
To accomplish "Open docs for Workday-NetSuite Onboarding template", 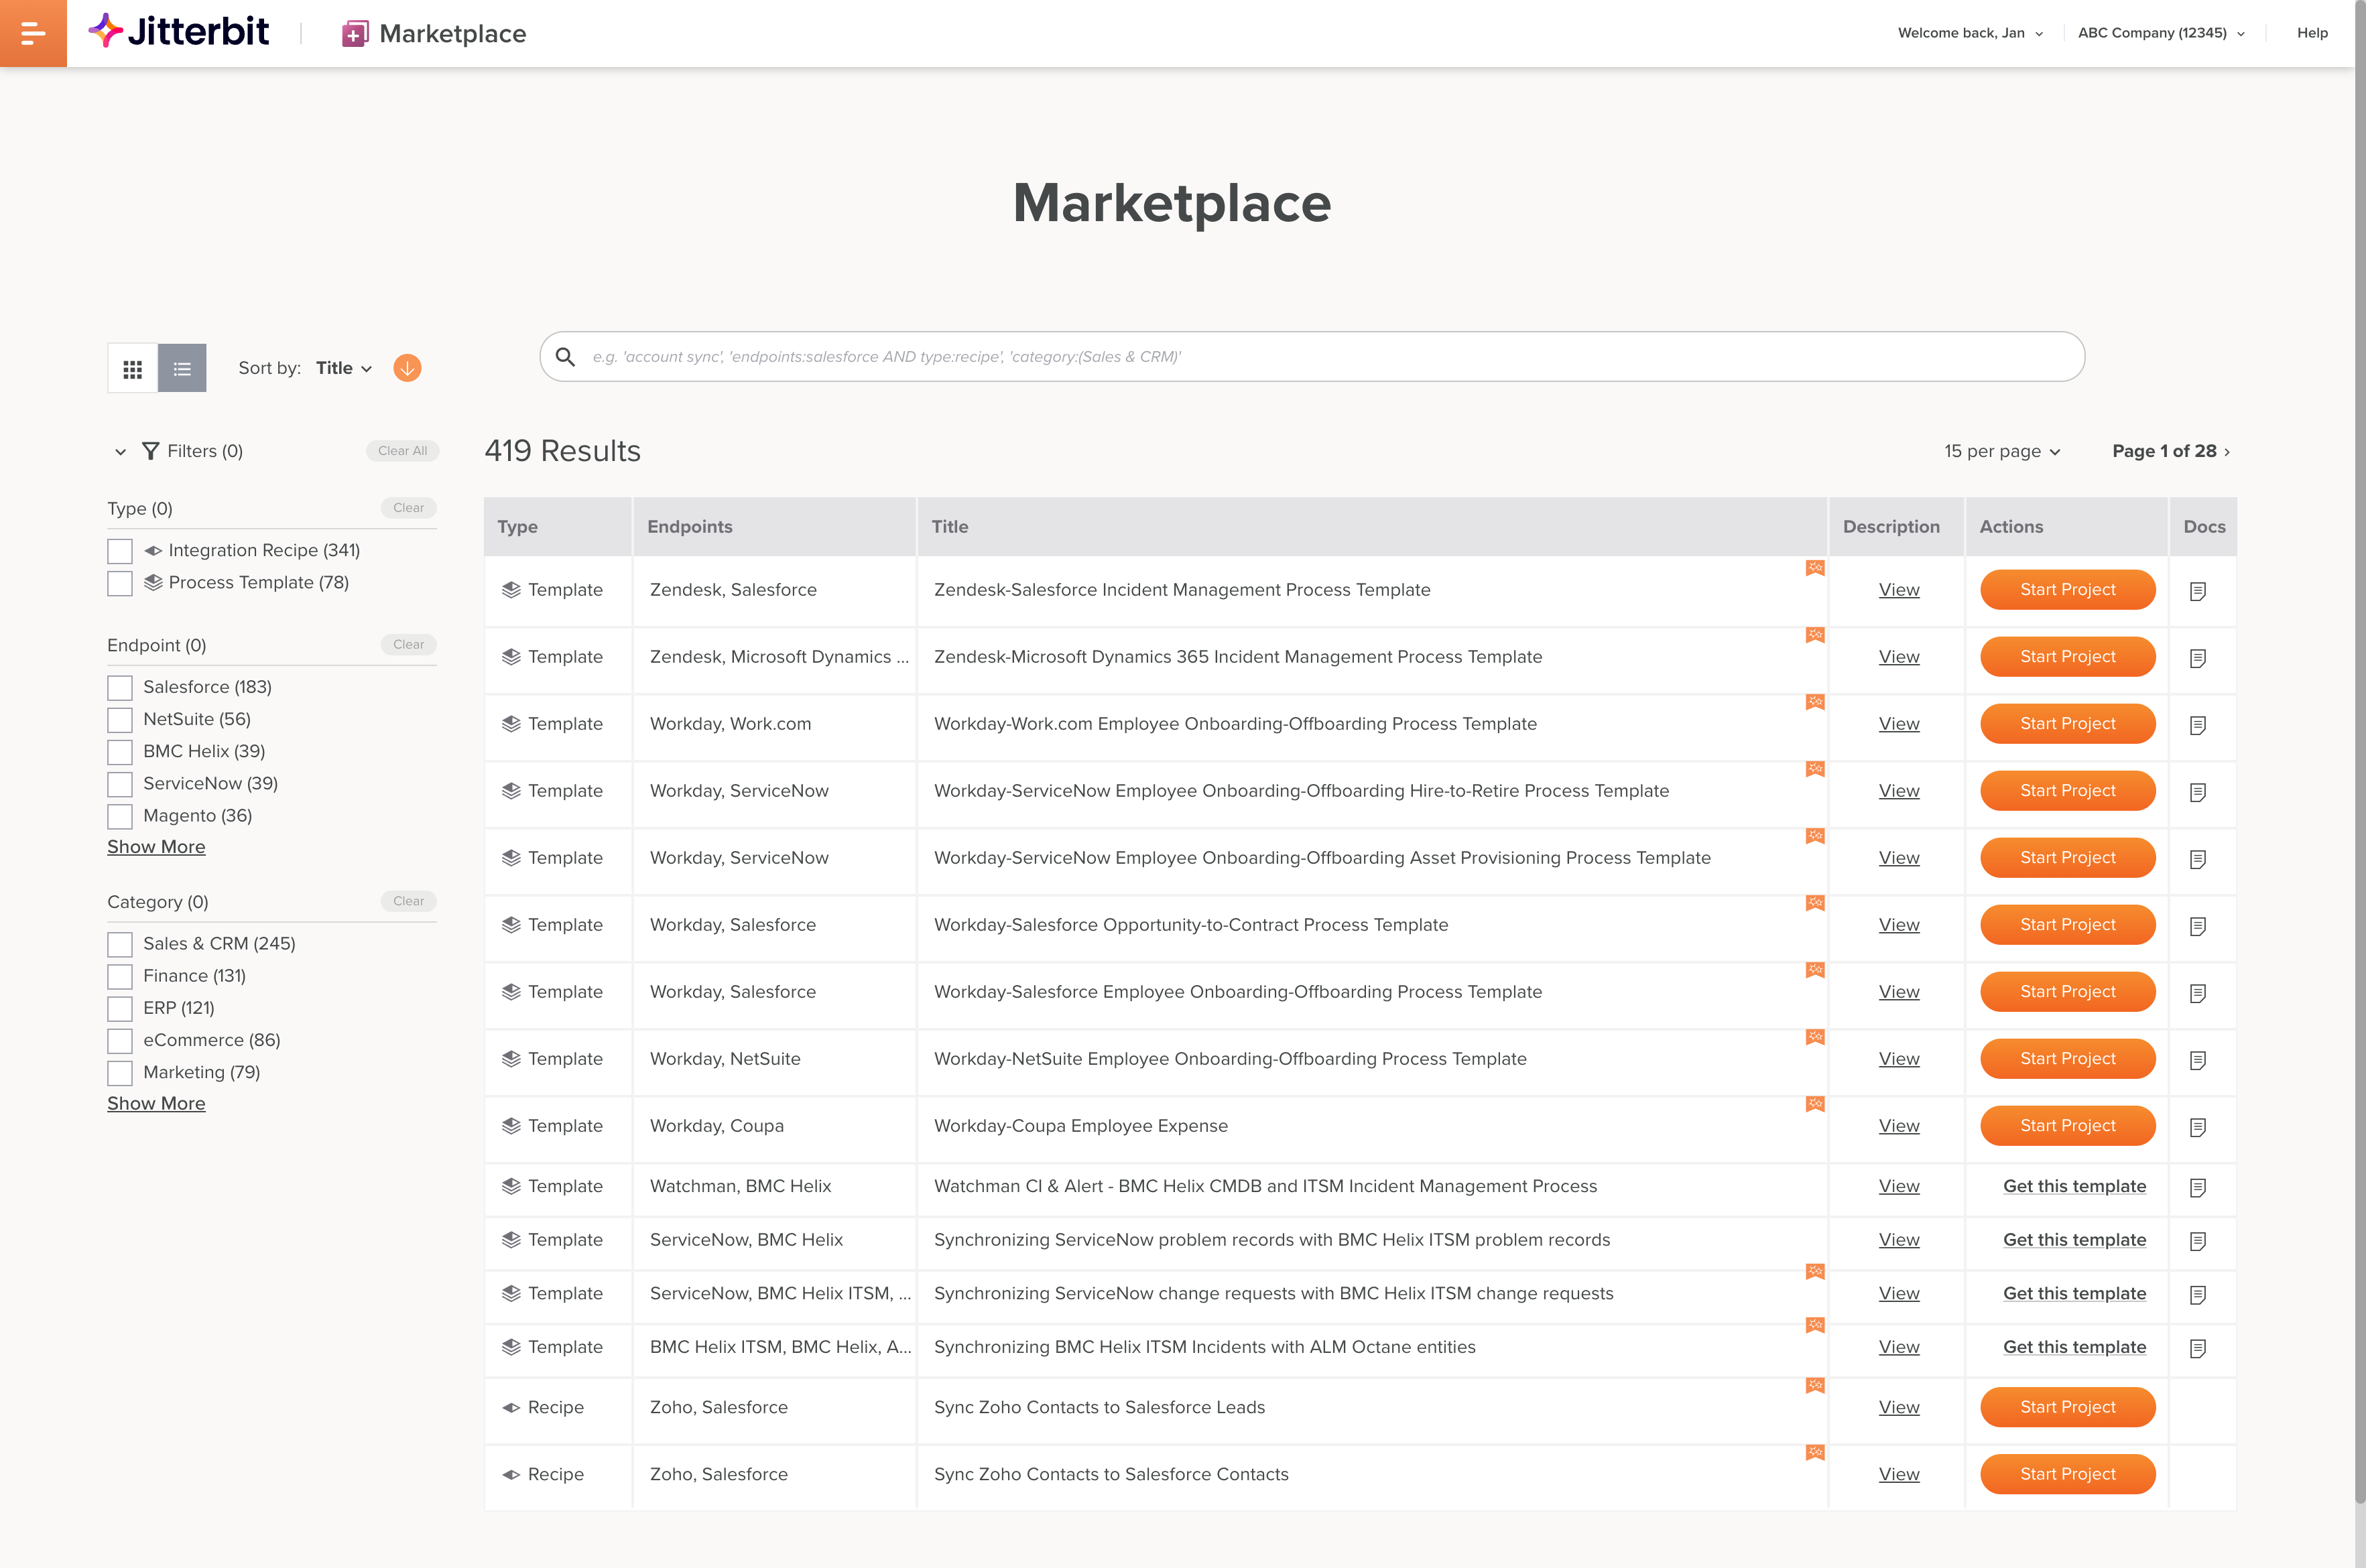I will click(2198, 1060).
